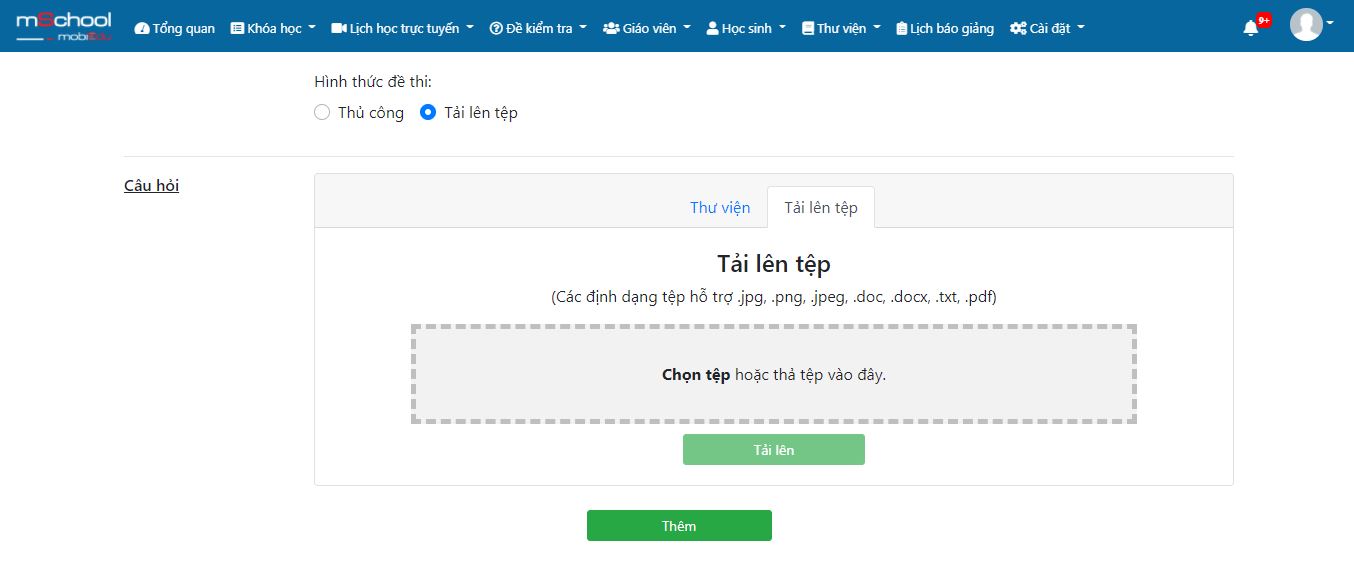Click the Lịch báo giảng clipboard icon
Image resolution: width=1354 pixels, height=566 pixels.
point(901,29)
